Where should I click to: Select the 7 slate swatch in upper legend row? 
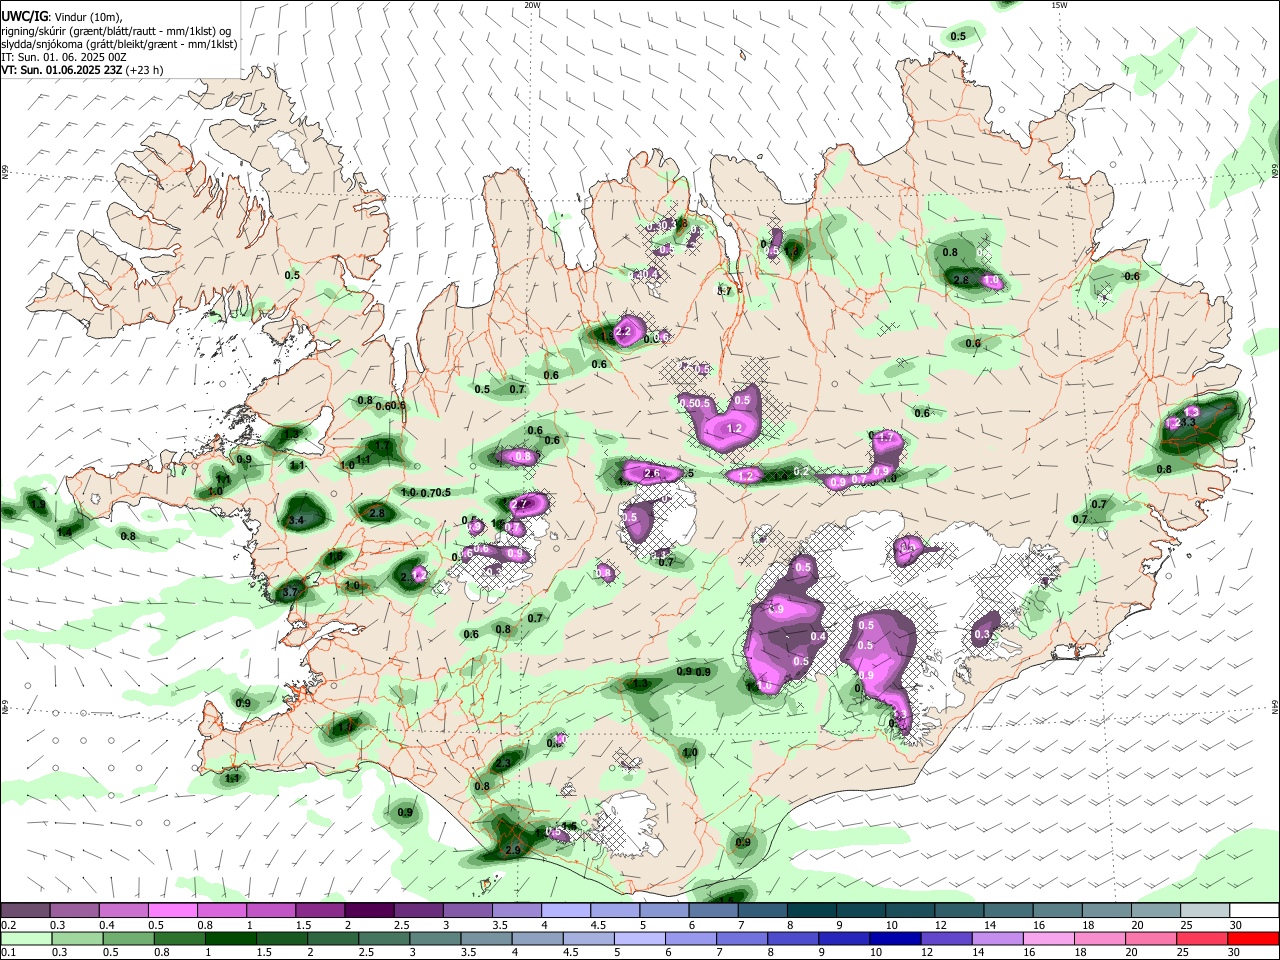762,911
